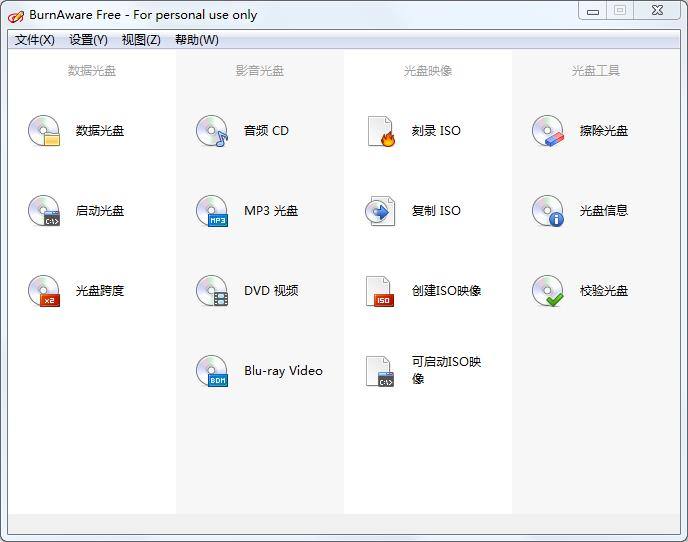Open the 复制 ISO copy icon

[380, 211]
